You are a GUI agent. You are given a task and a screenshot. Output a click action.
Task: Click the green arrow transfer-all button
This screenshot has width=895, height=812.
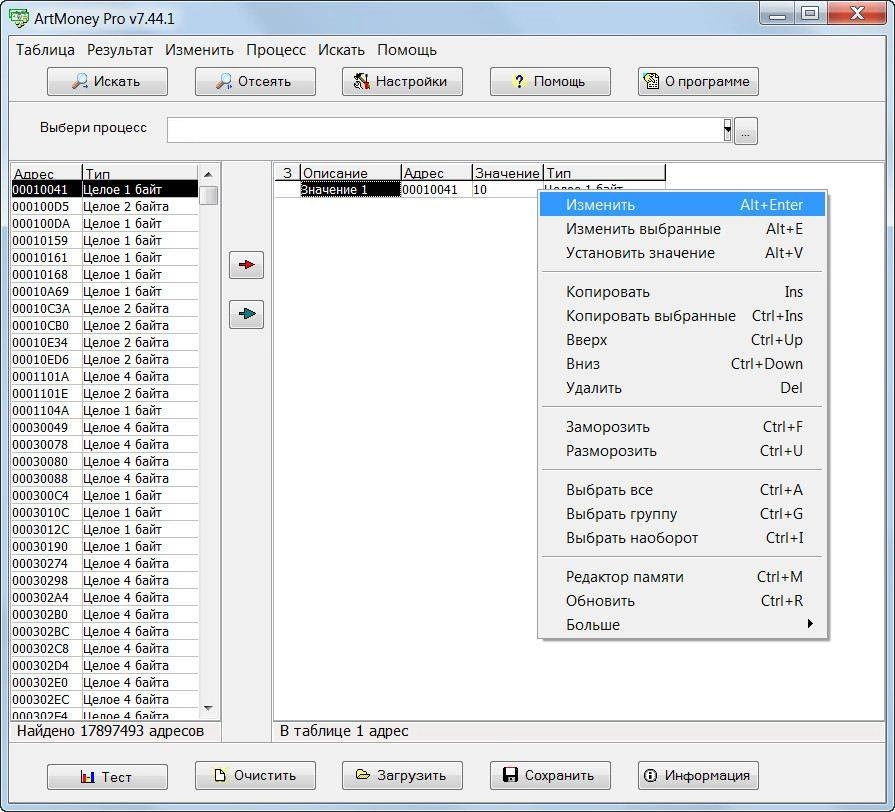point(246,314)
